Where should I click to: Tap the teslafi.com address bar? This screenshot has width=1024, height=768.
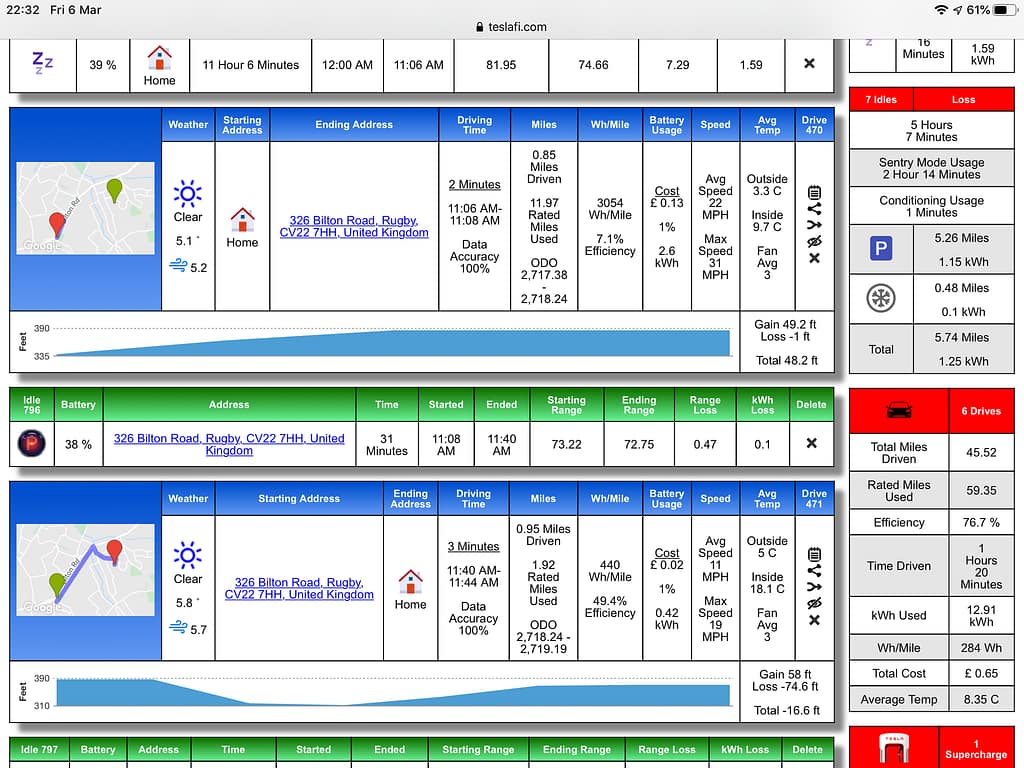(512, 27)
